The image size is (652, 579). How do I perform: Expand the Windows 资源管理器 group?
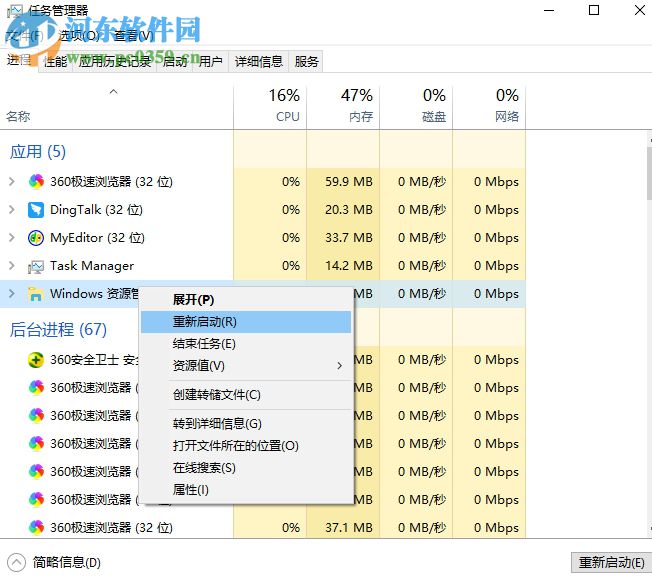pos(12,294)
